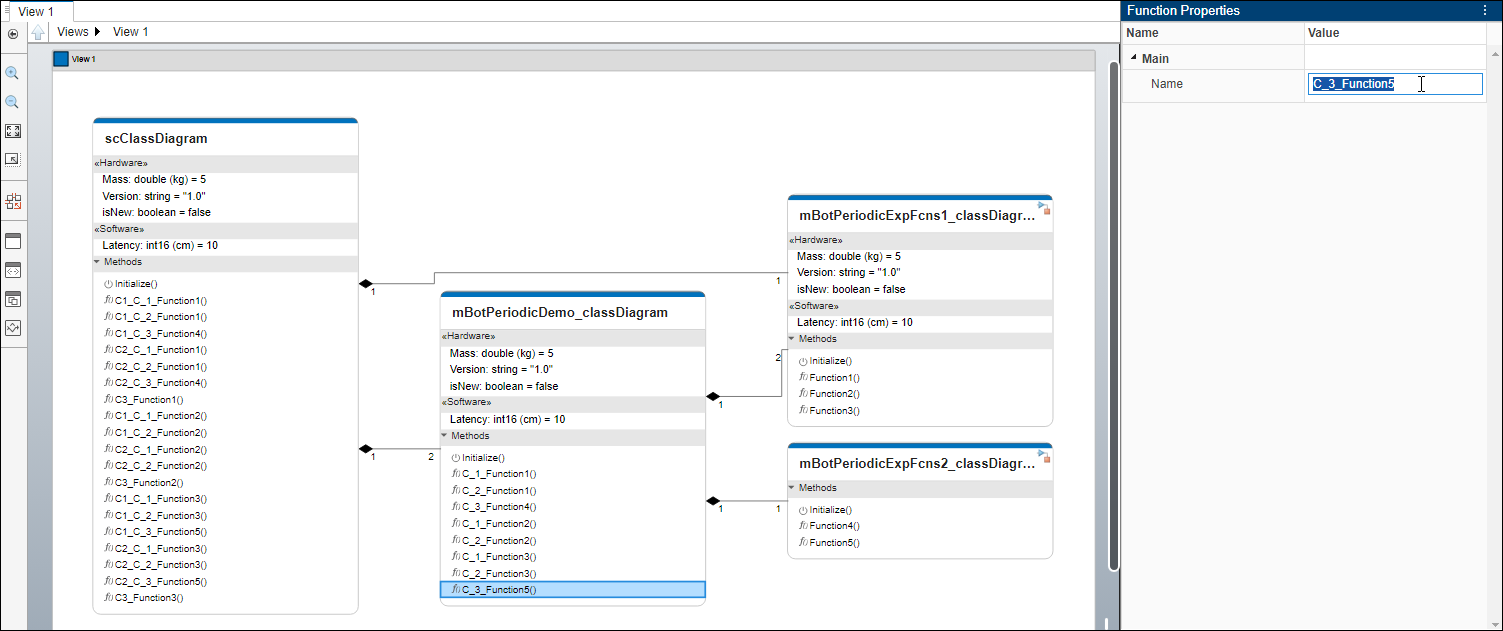Viewport: 1503px width, 631px height.
Task: Unpin the mBotPeriodicExpFcns1 class block
Action: [x=1045, y=208]
